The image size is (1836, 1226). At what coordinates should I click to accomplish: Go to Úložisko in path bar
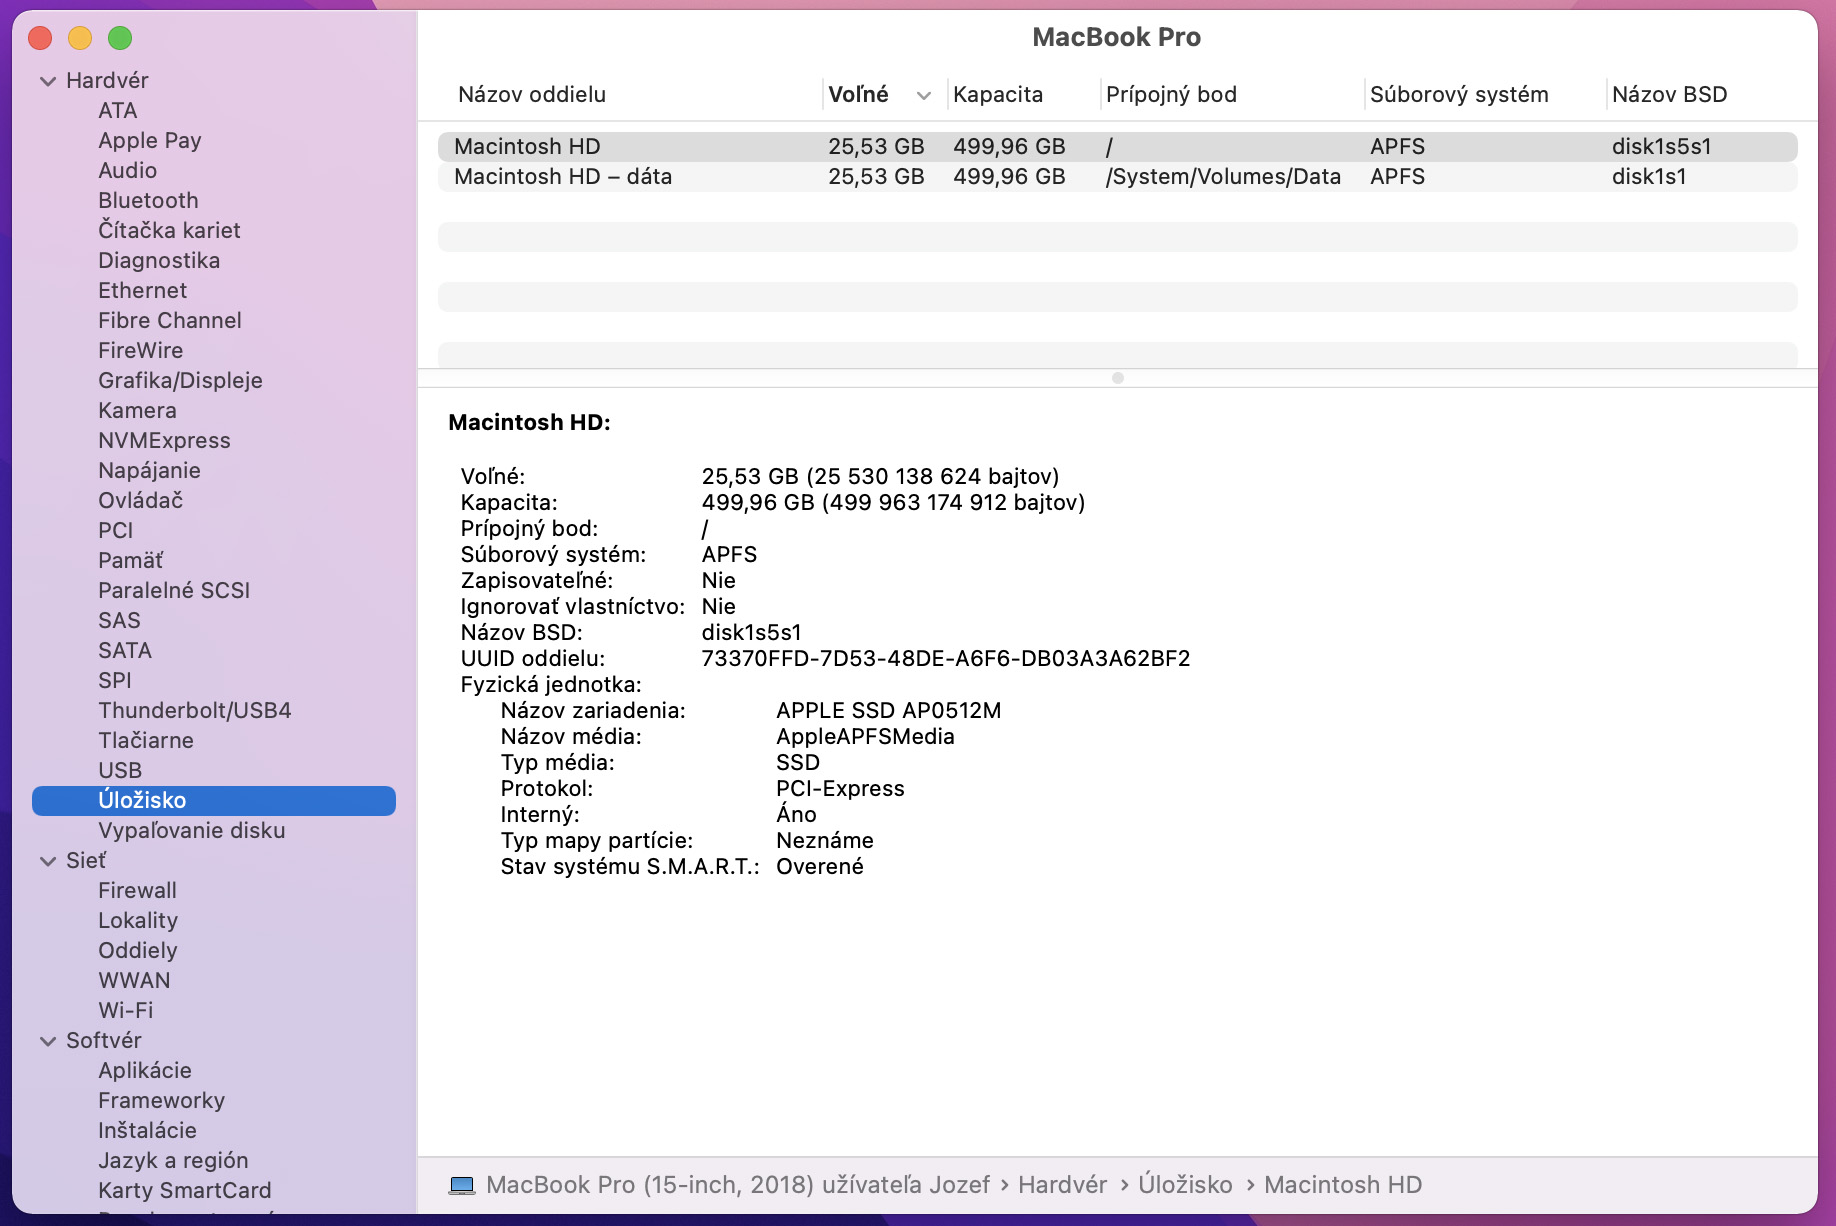pyautogui.click(x=1185, y=1185)
